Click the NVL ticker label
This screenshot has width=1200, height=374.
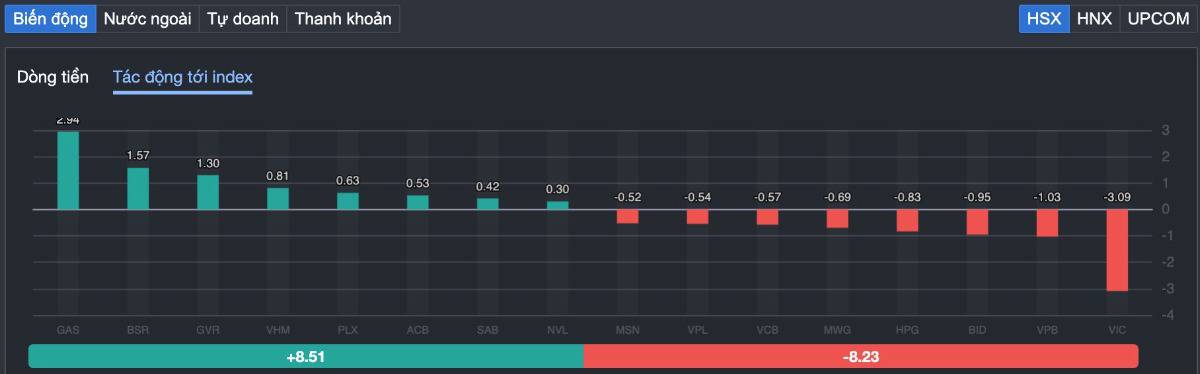(558, 329)
